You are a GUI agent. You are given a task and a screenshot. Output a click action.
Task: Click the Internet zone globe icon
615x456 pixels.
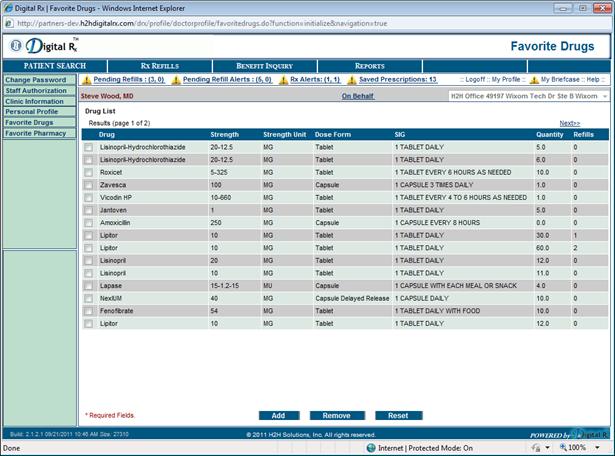click(x=370, y=448)
